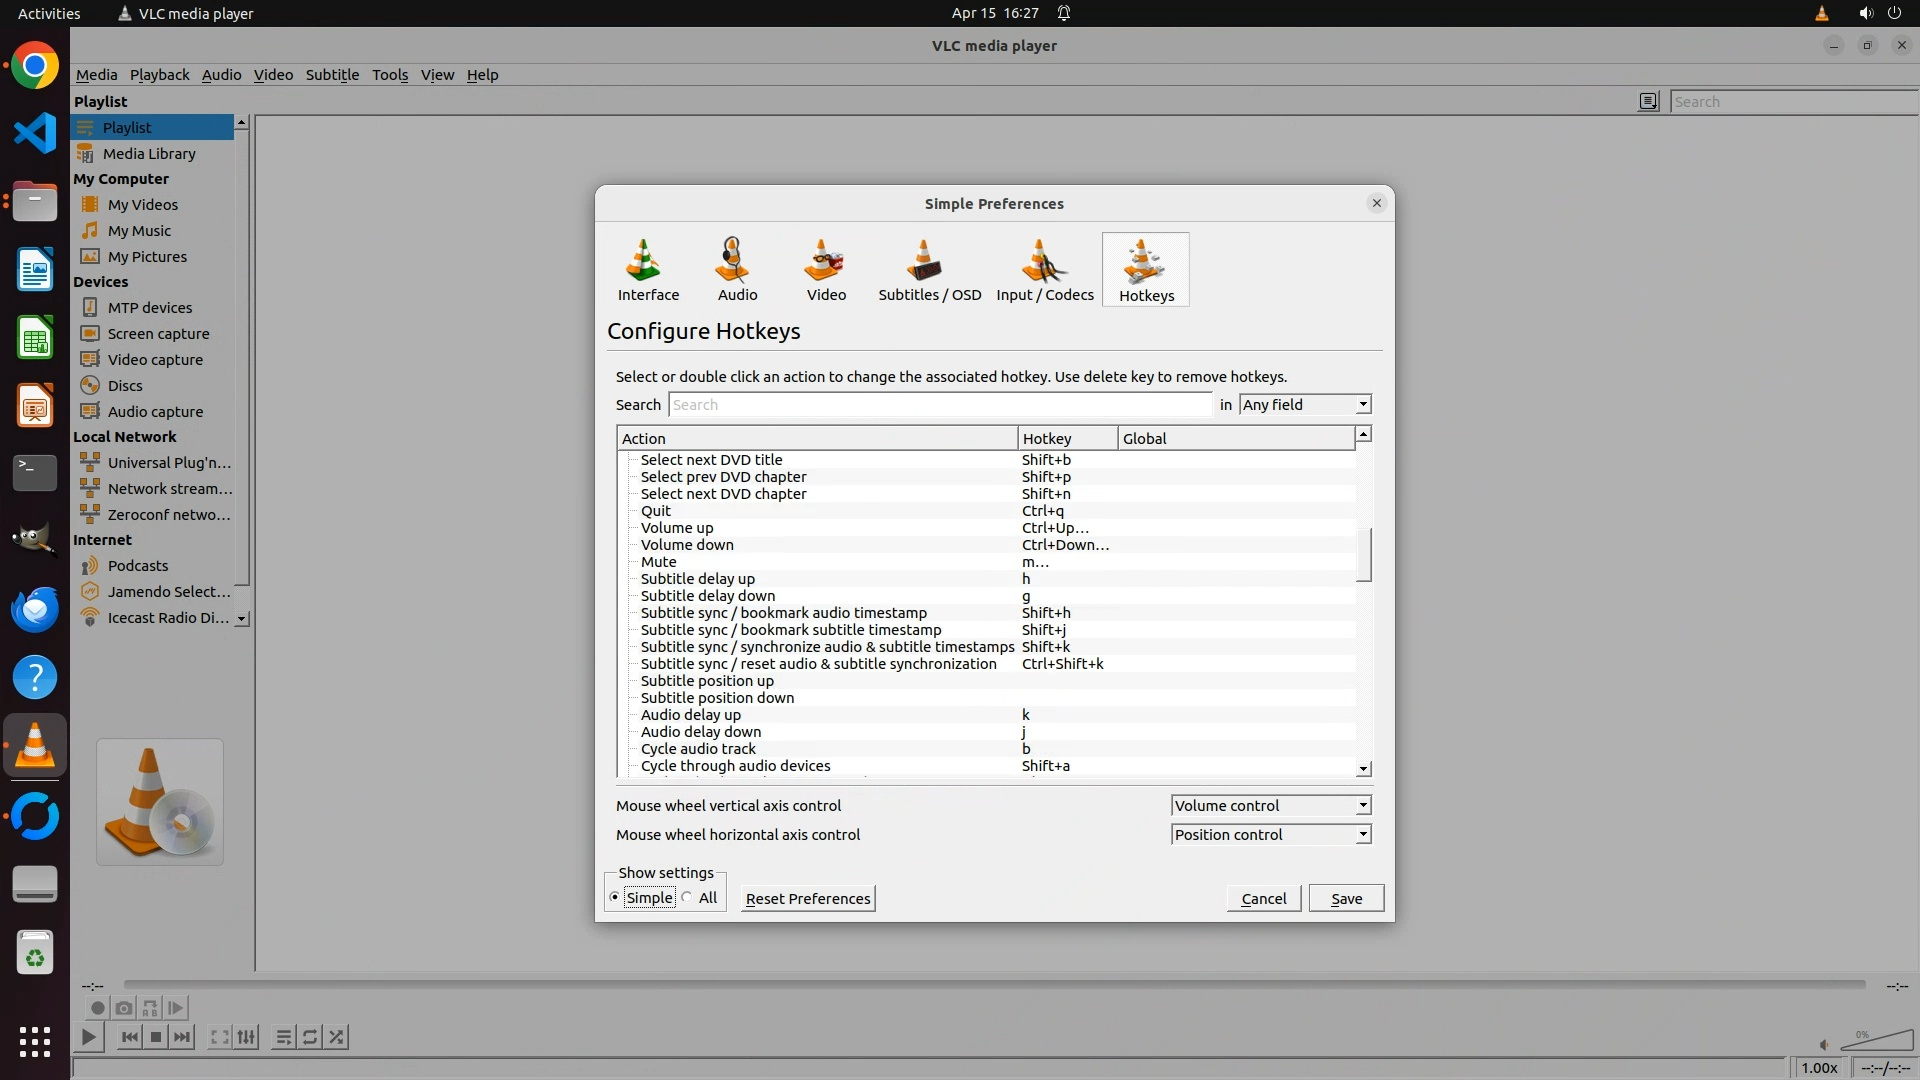Select the Simple settings radio button

click(x=615, y=898)
